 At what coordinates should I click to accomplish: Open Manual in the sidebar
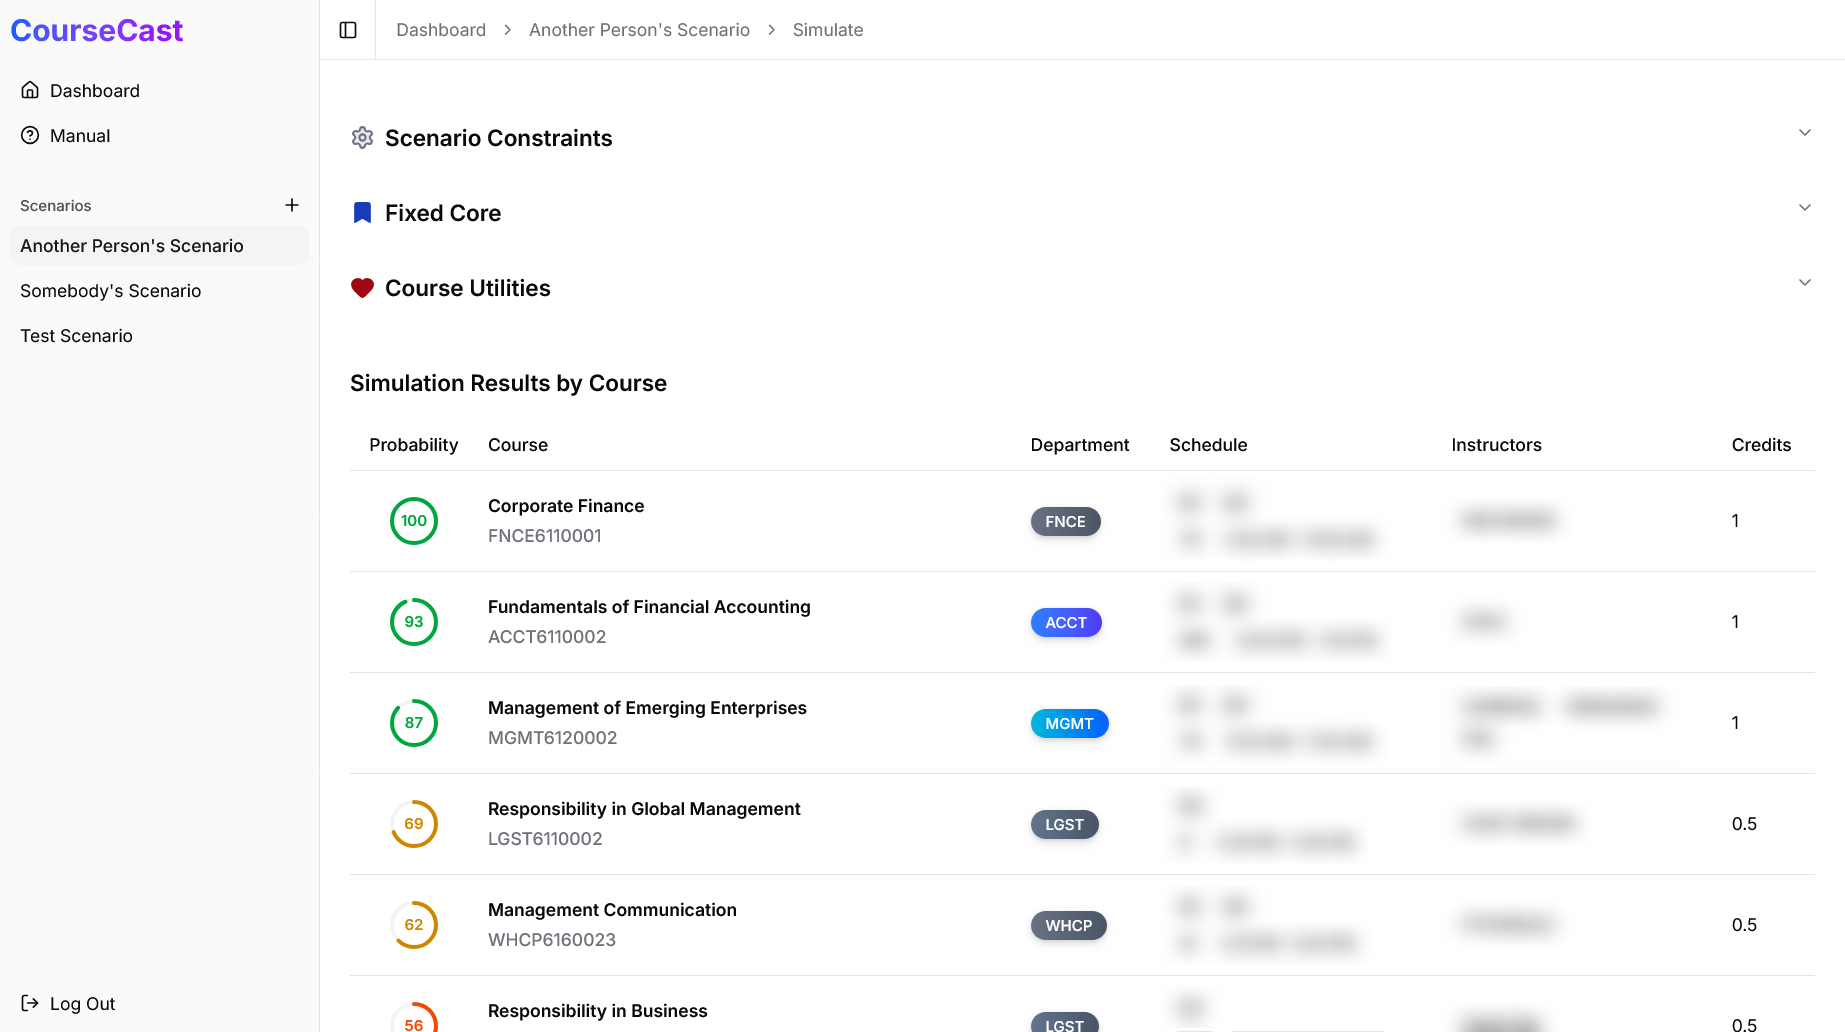tap(160, 135)
